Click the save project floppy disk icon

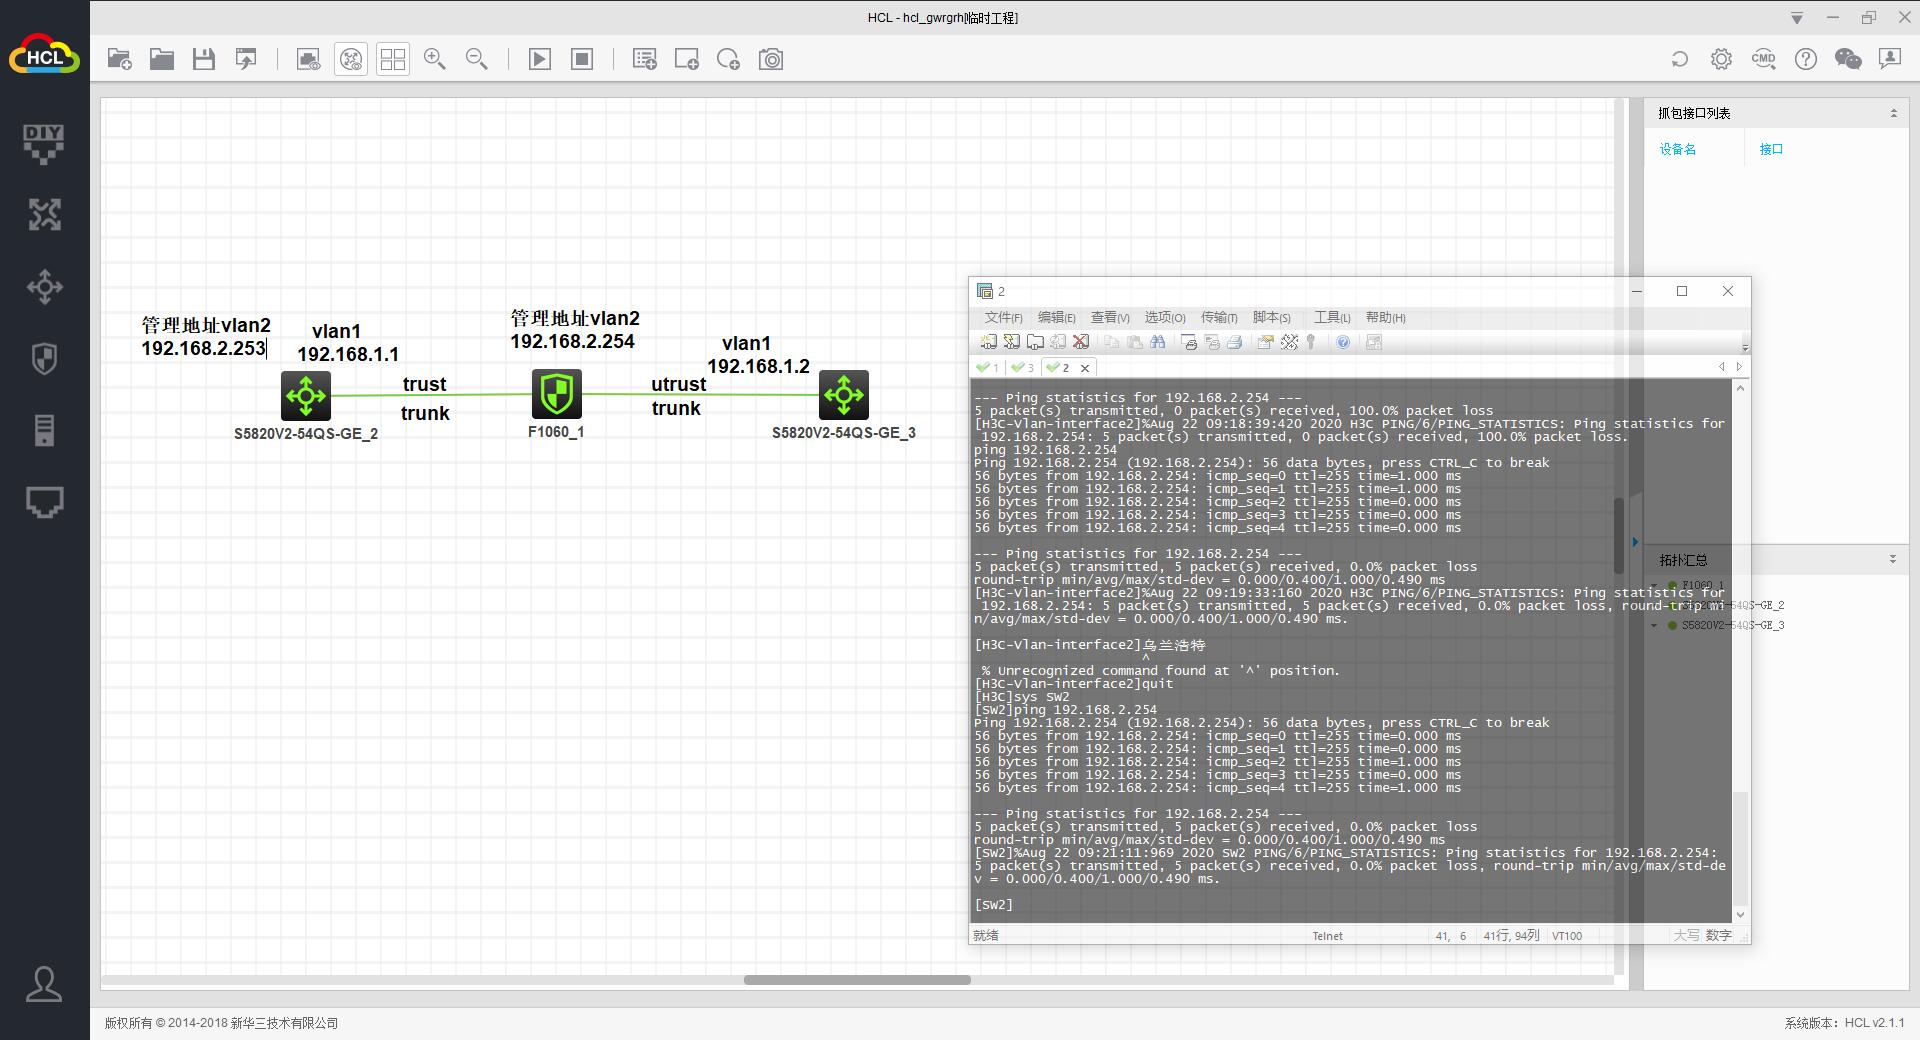point(204,60)
